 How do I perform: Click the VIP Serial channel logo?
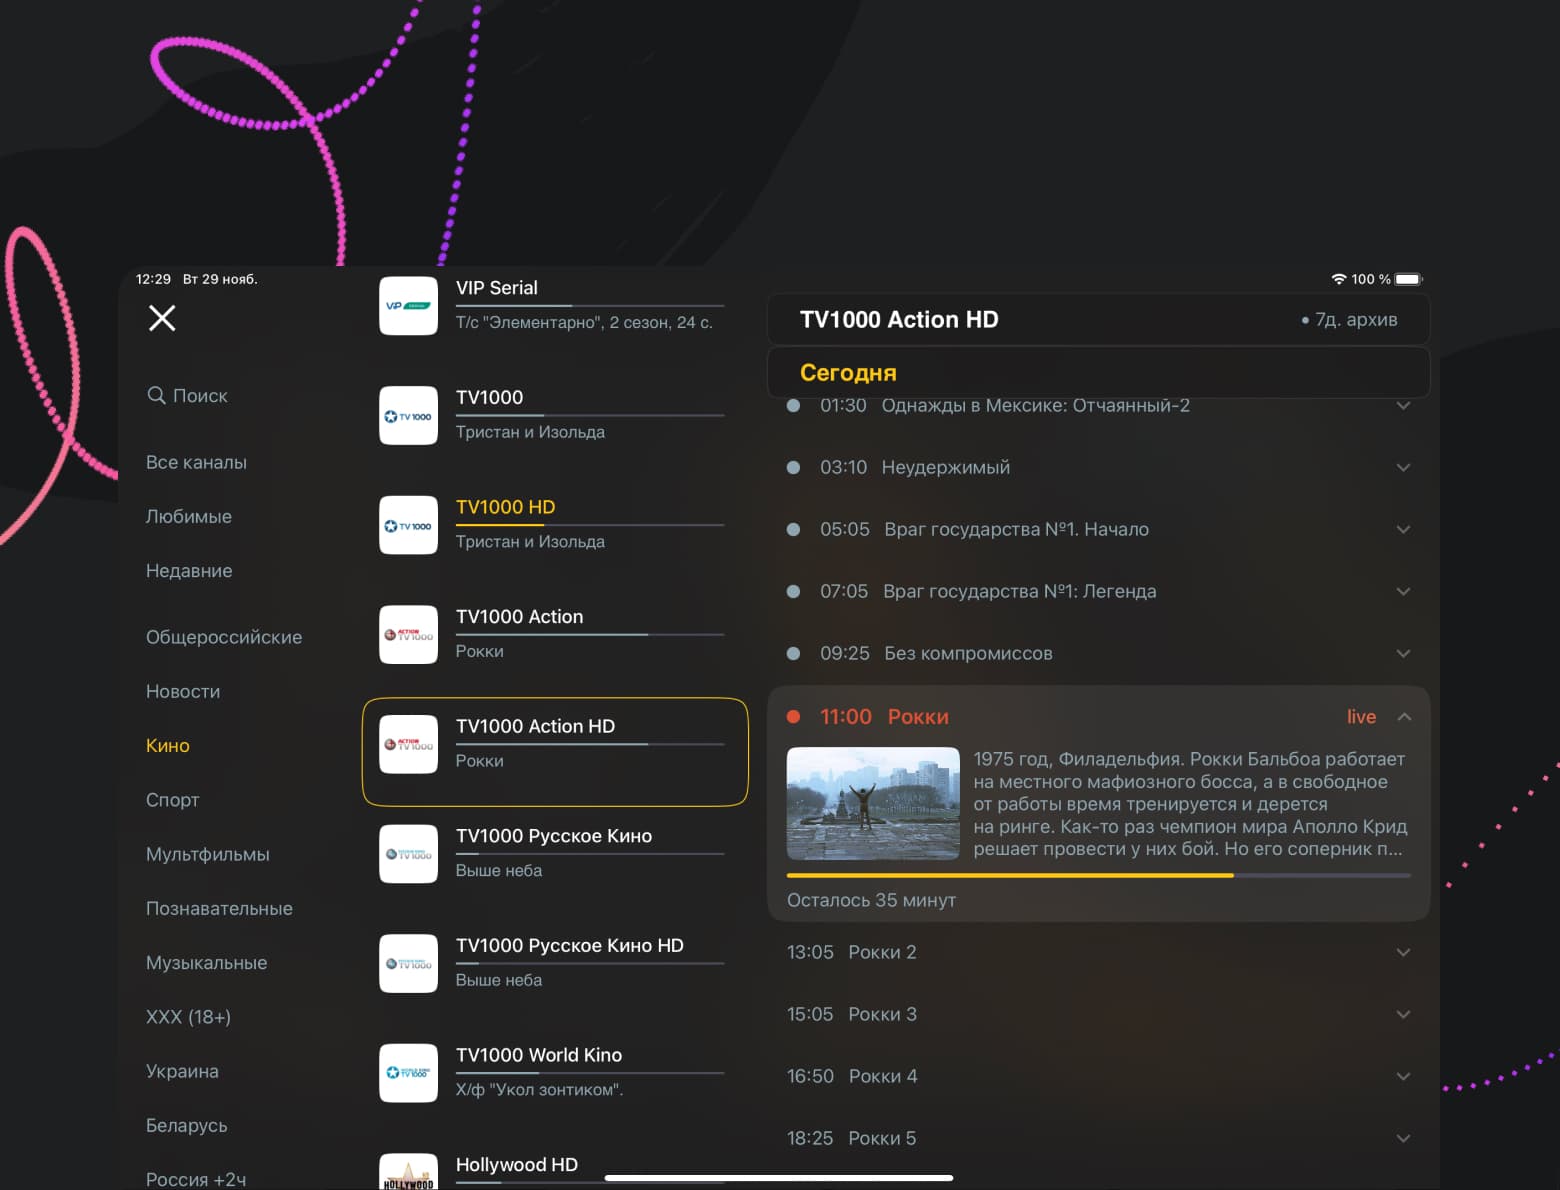click(408, 306)
